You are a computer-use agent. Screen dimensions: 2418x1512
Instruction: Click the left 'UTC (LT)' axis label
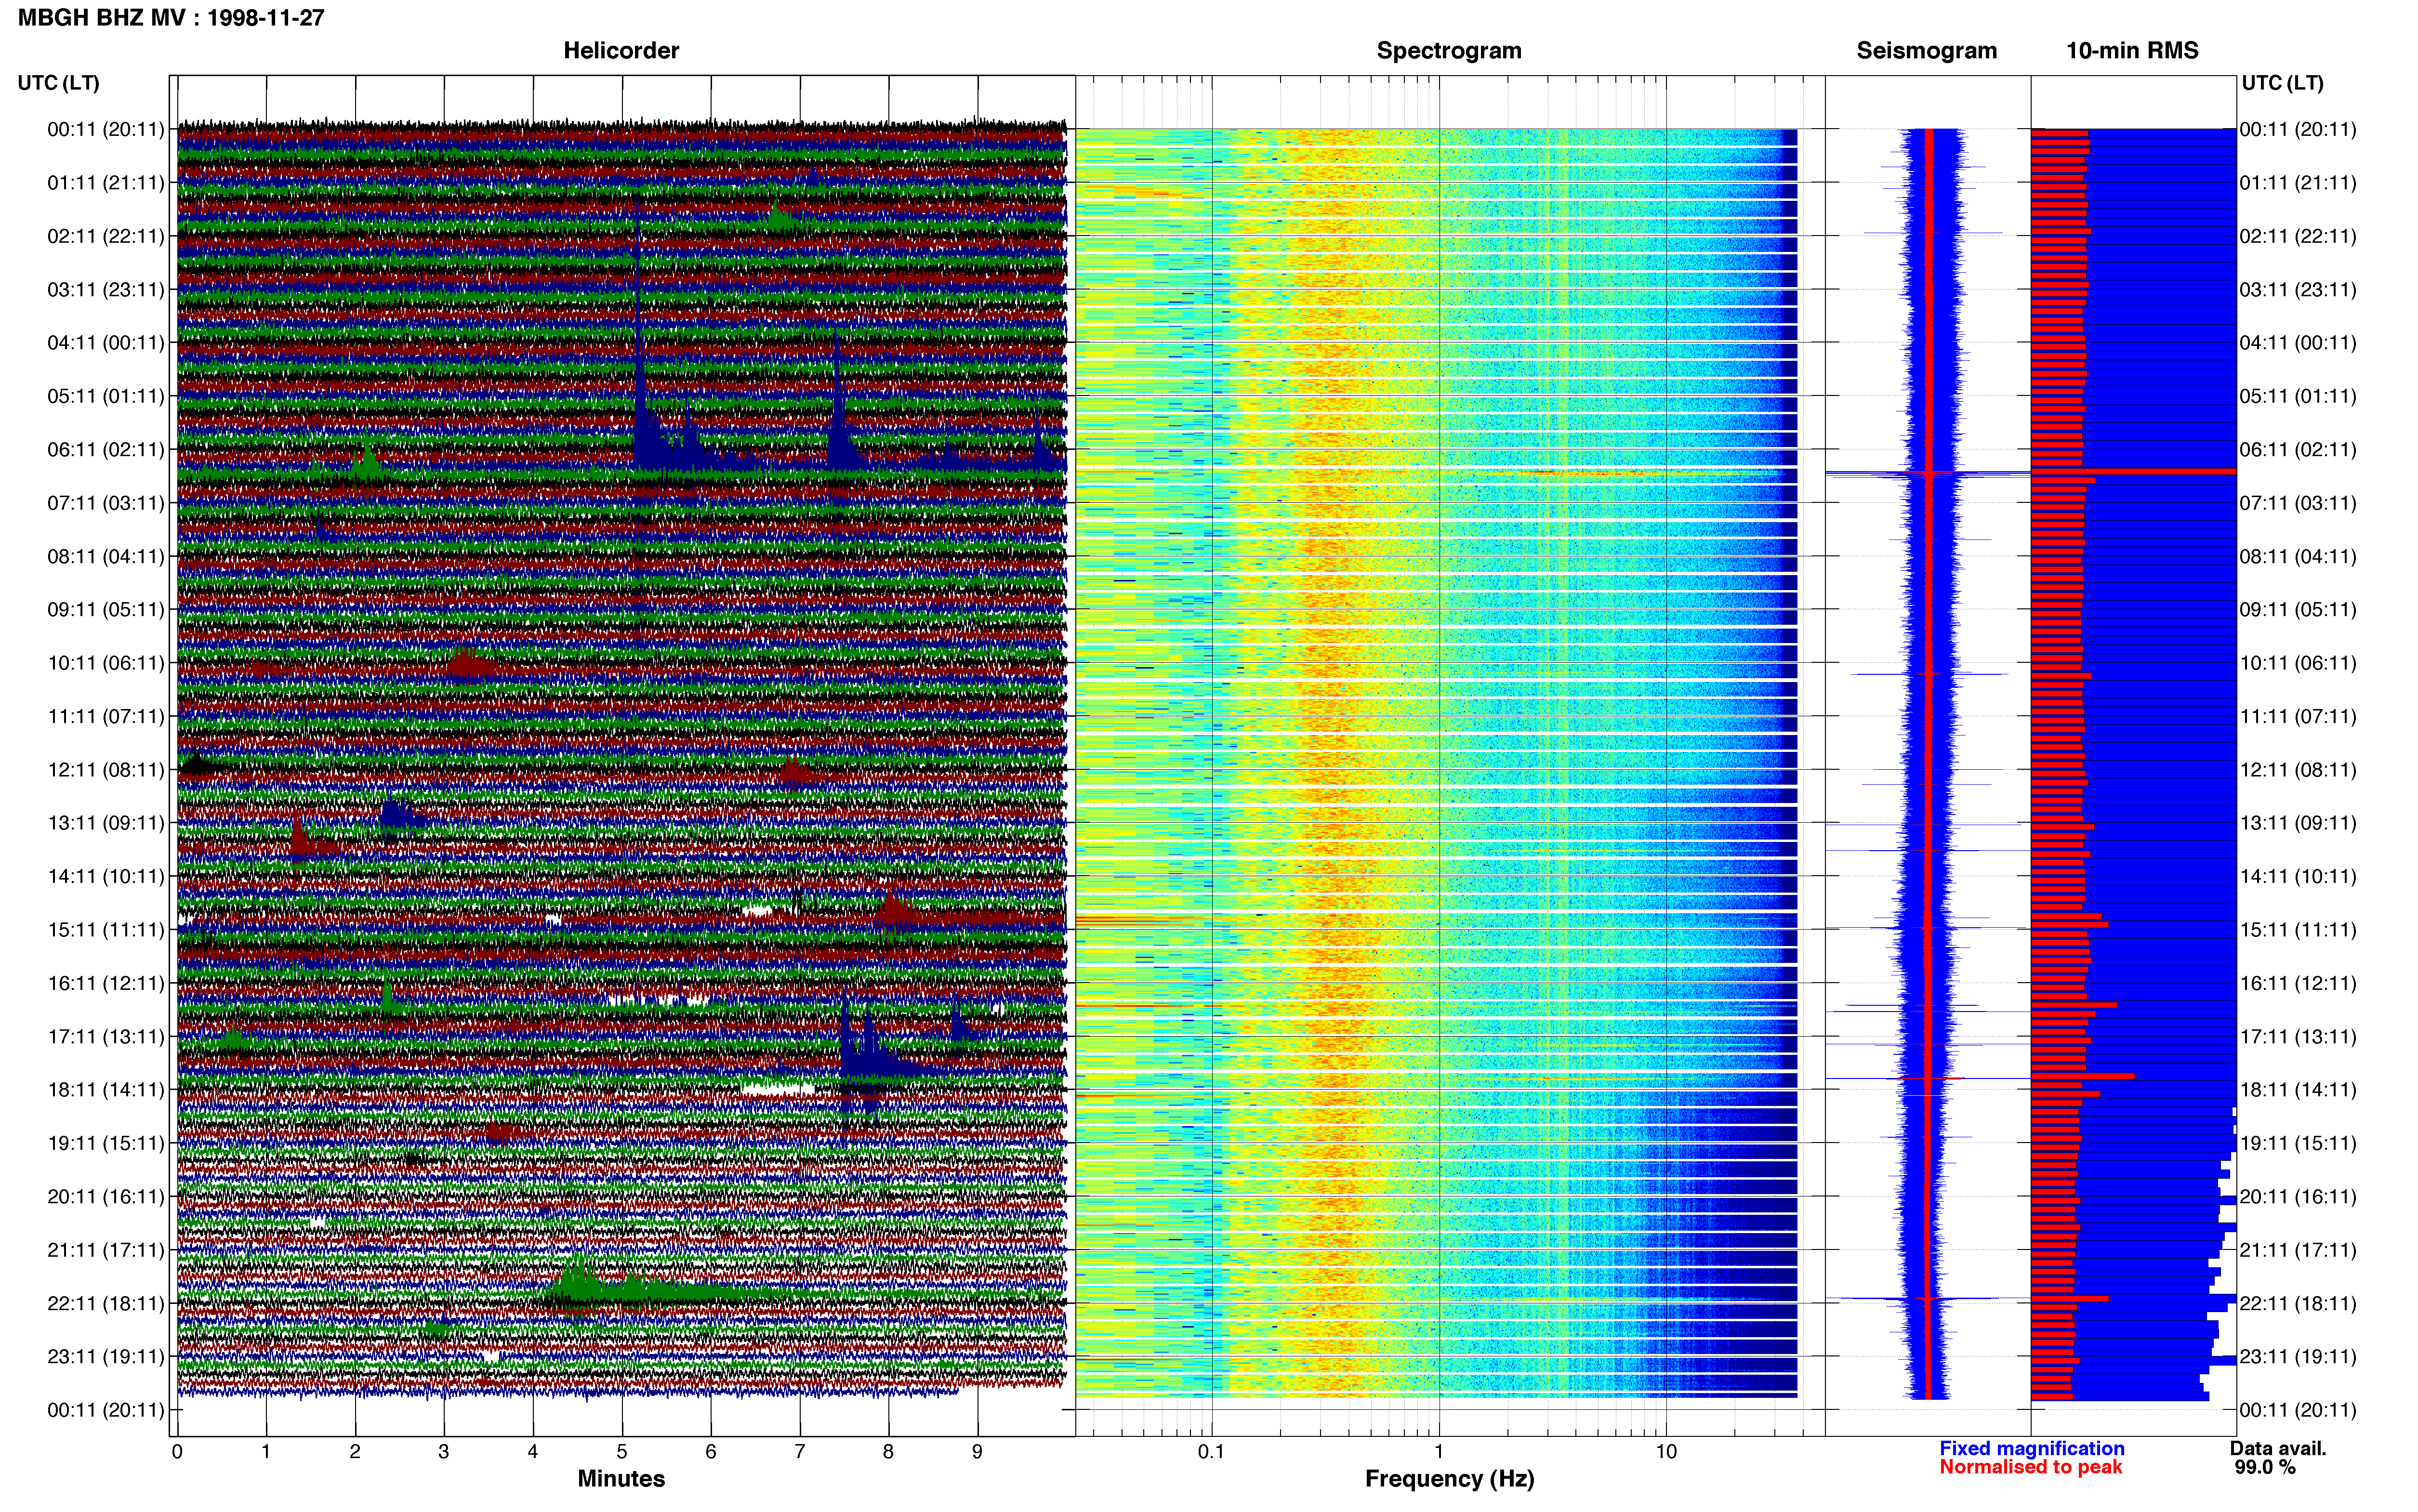pos(58,83)
